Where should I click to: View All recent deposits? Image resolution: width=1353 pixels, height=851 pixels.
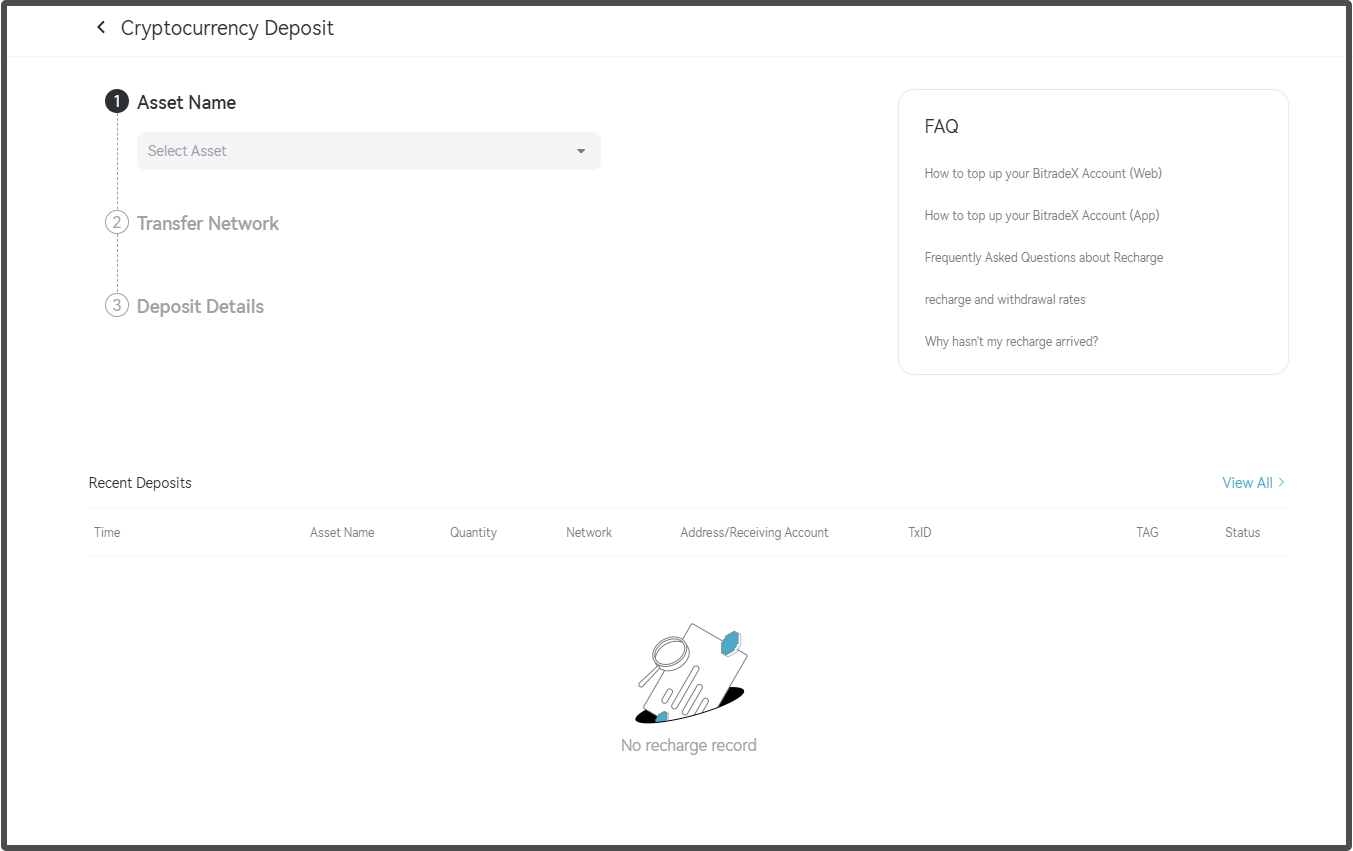(x=1247, y=483)
